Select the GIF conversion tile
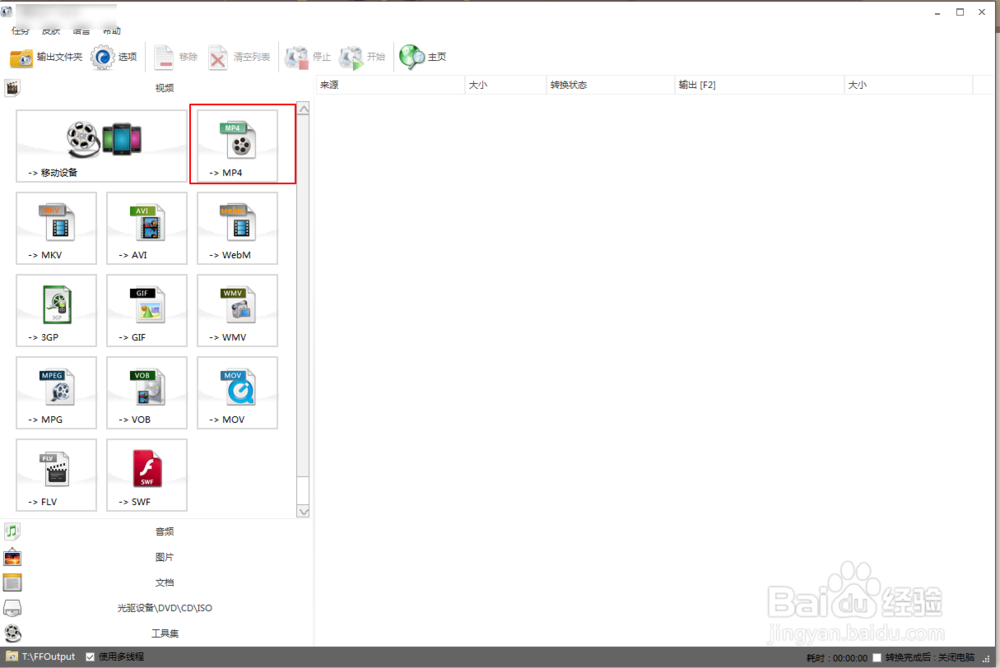The image size is (1000, 668). tap(147, 311)
